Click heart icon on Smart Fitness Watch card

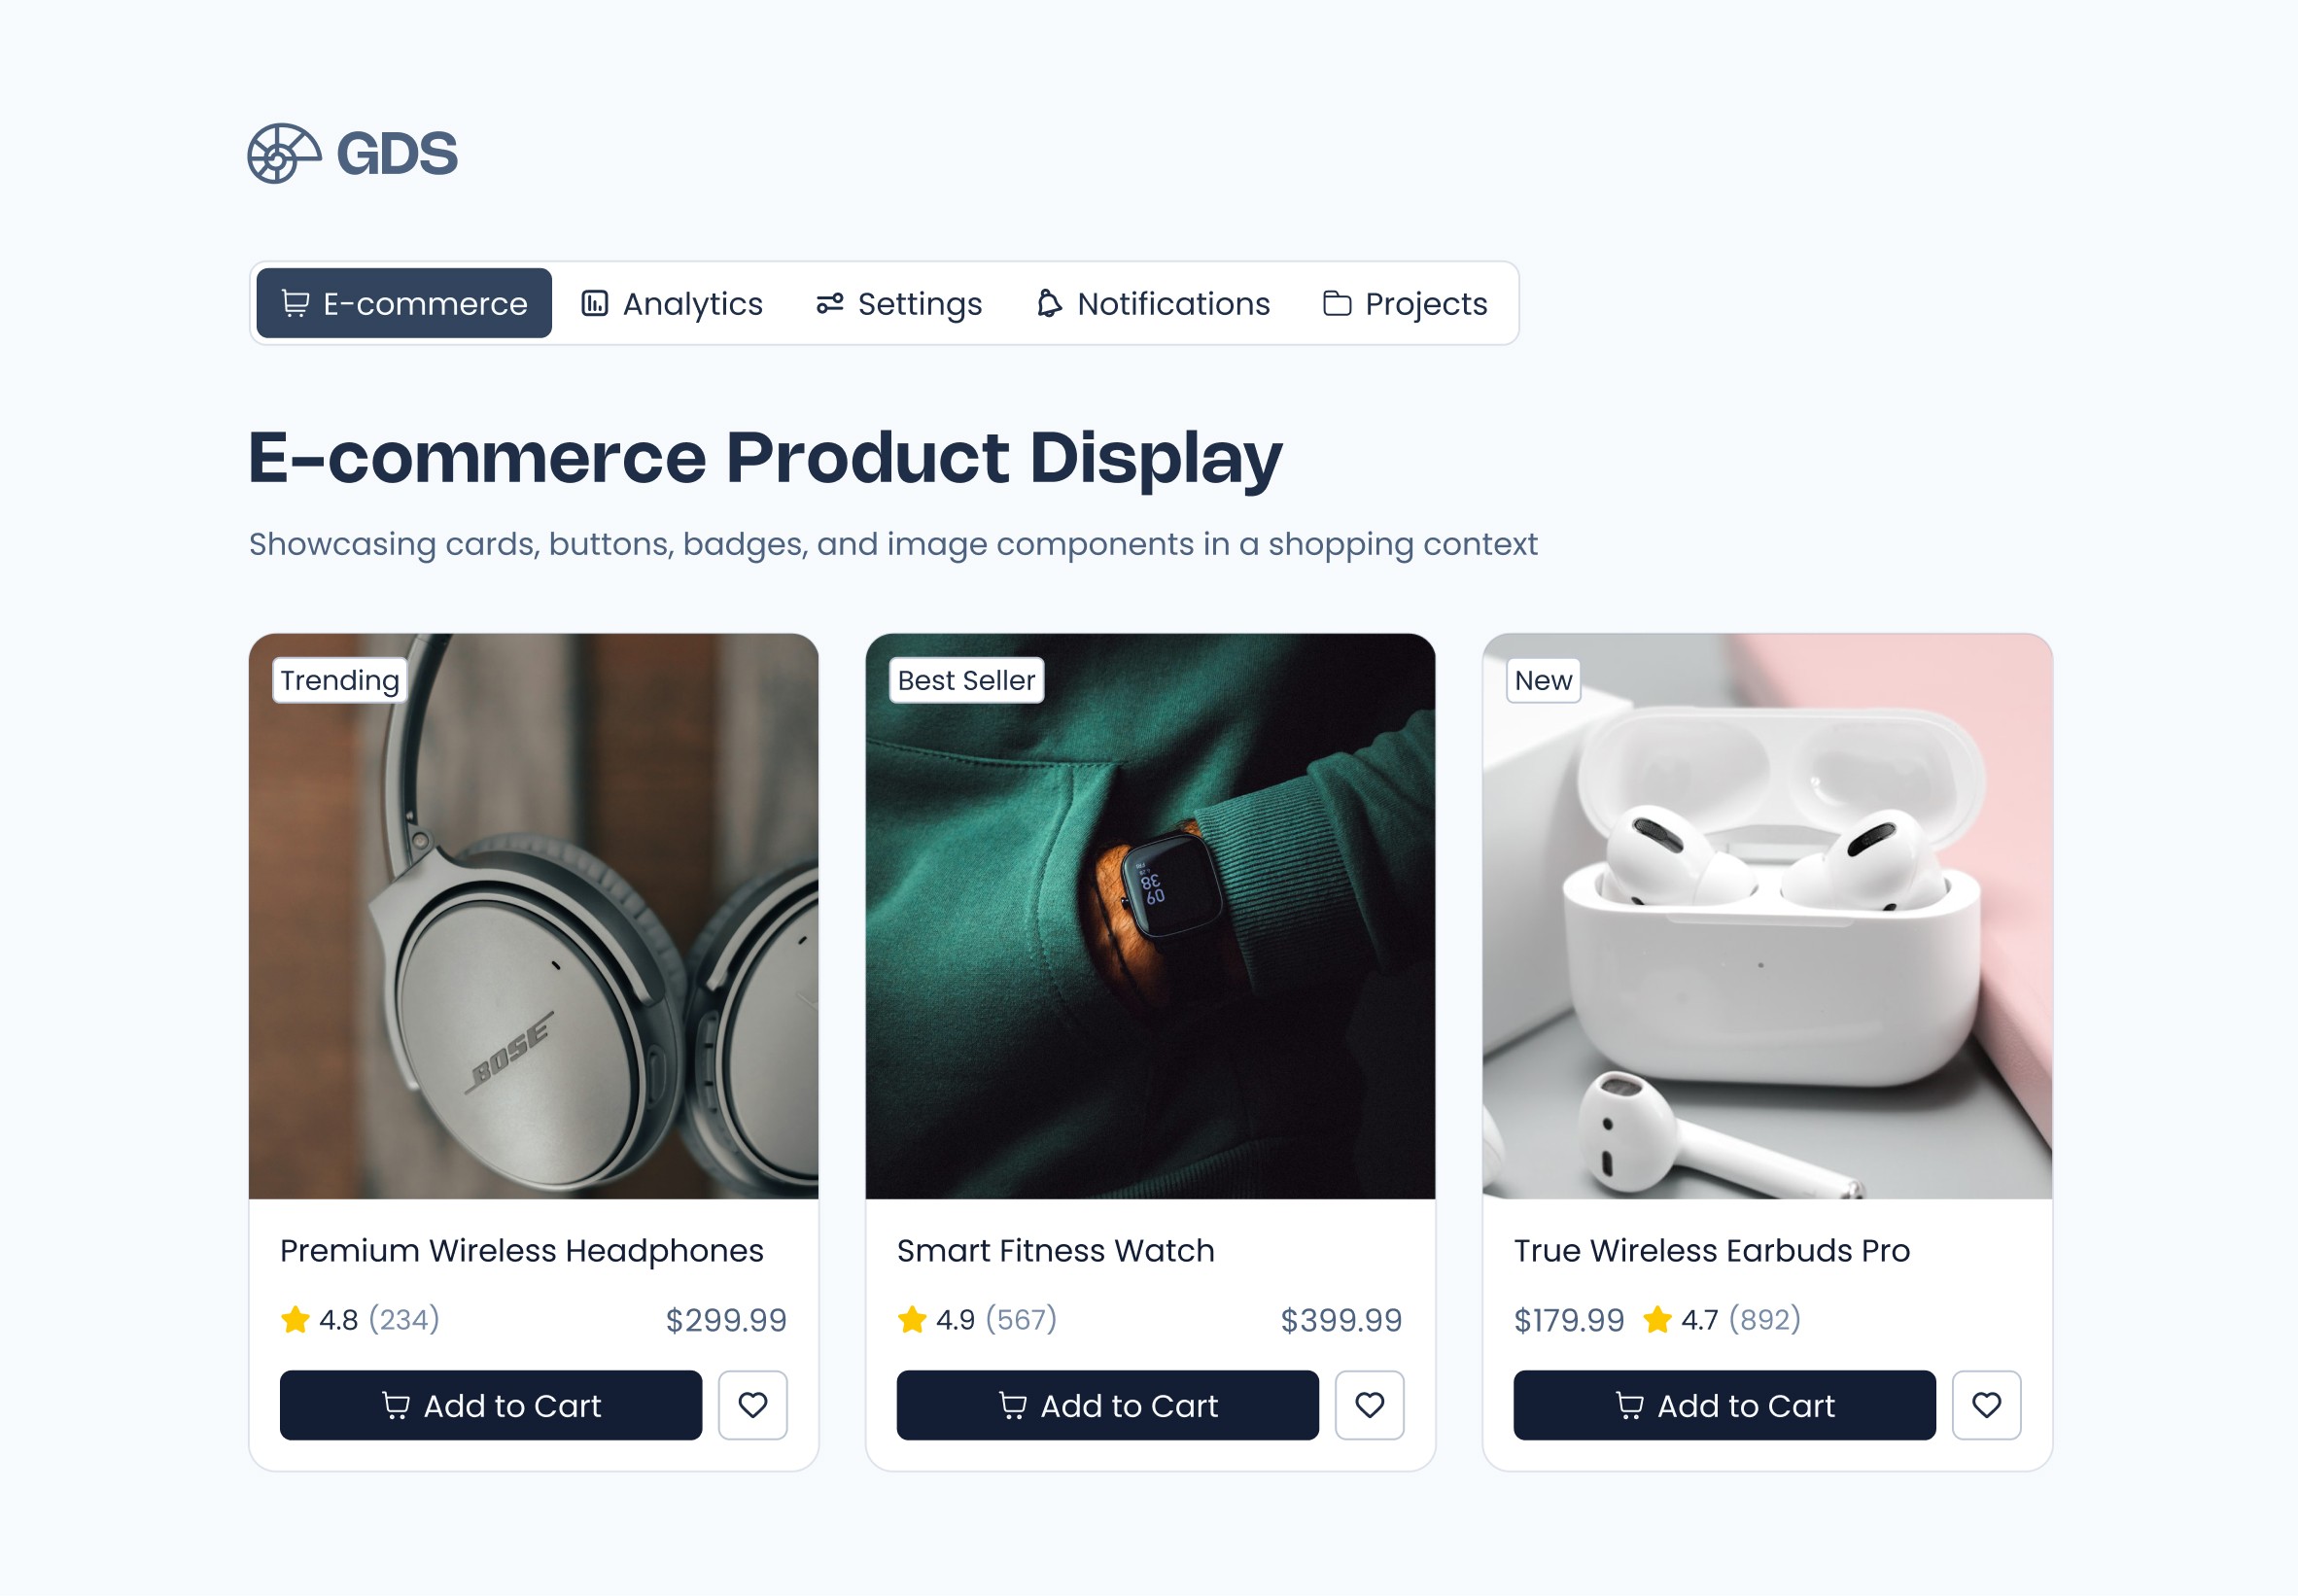[x=1370, y=1405]
